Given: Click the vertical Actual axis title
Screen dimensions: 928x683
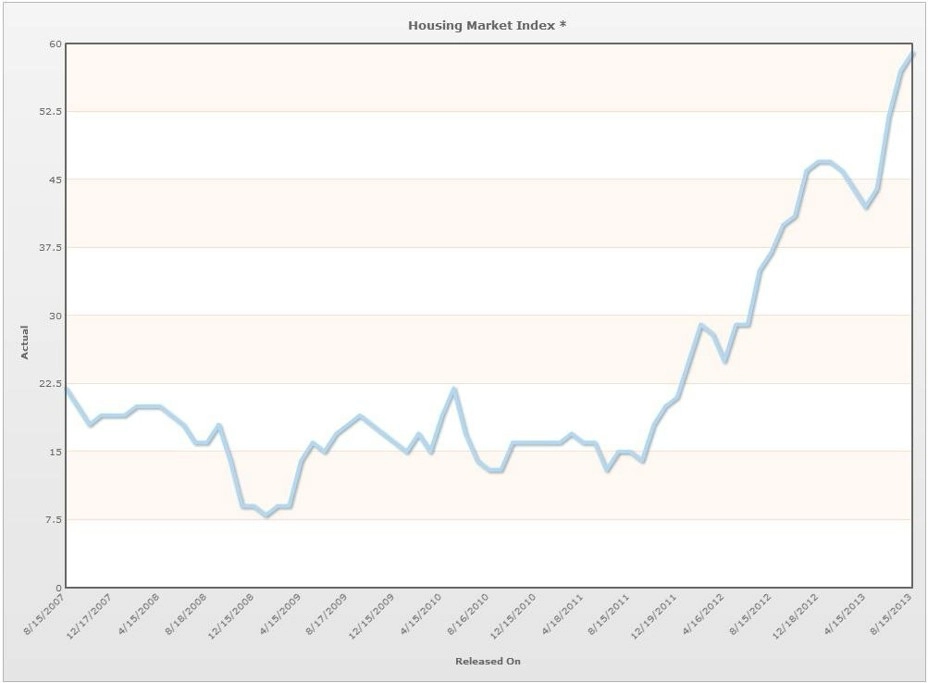Looking at the screenshot, I should pos(24,342).
